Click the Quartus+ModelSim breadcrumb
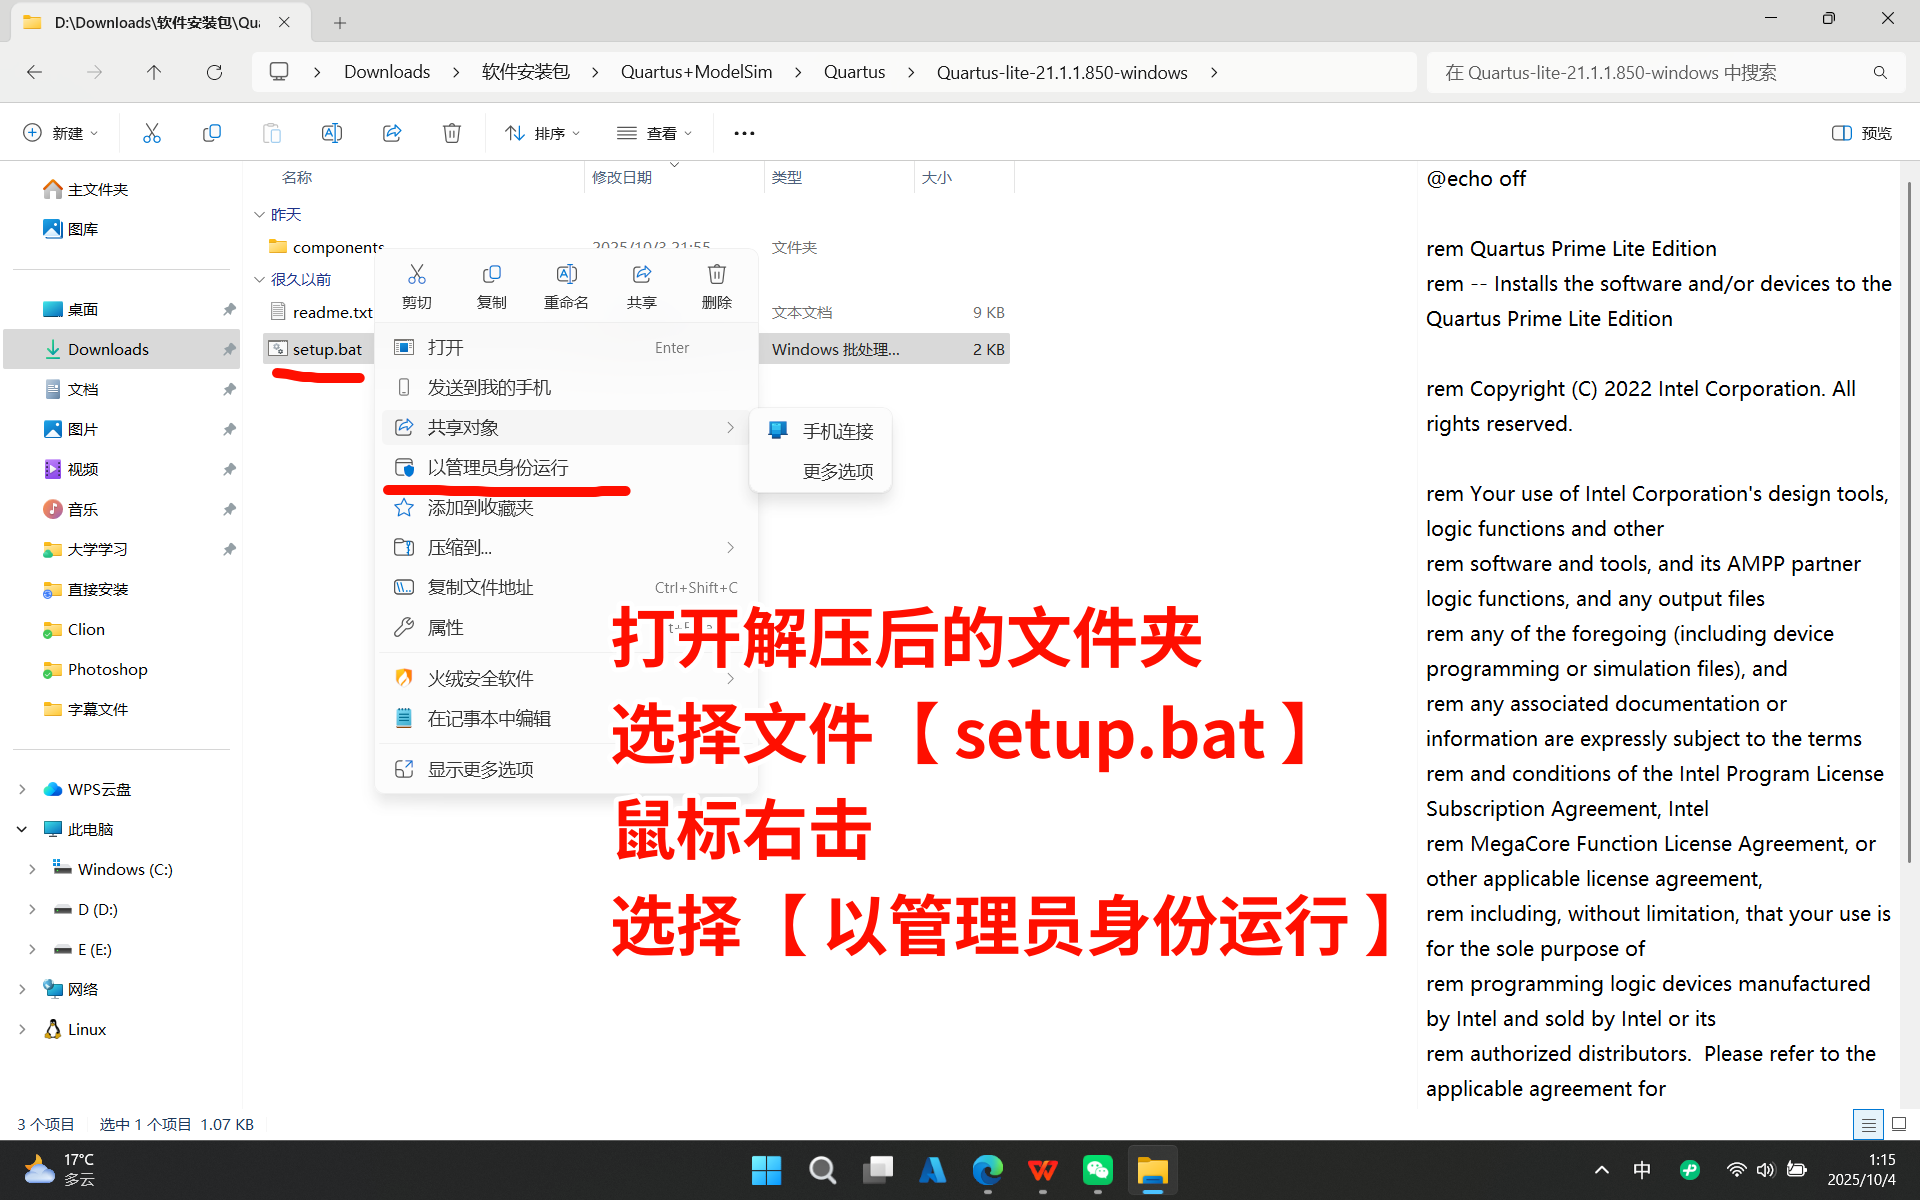This screenshot has width=1920, height=1200. [x=697, y=72]
